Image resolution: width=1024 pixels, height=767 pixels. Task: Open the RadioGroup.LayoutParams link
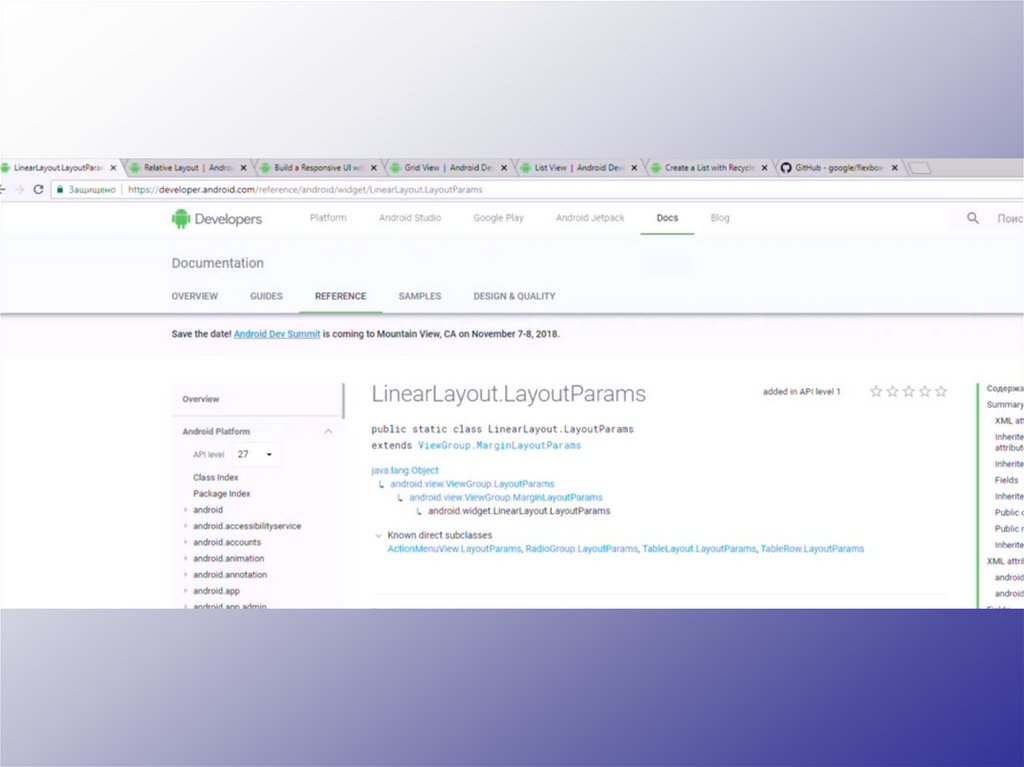[x=581, y=549]
